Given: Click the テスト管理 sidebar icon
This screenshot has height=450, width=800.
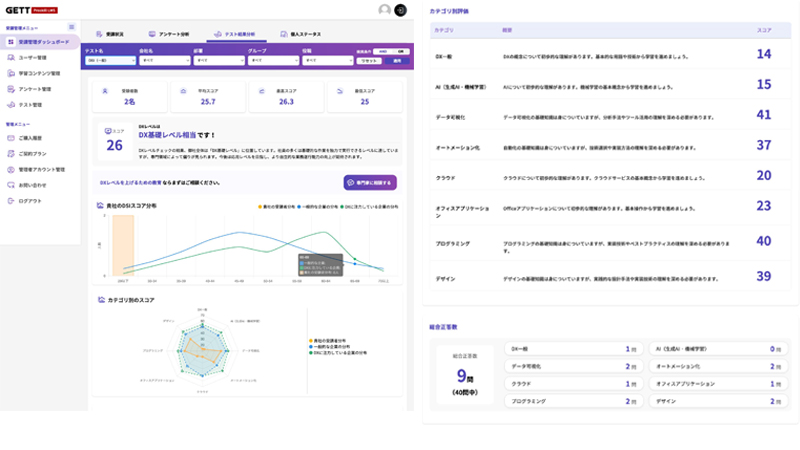Looking at the screenshot, I should (10, 104).
